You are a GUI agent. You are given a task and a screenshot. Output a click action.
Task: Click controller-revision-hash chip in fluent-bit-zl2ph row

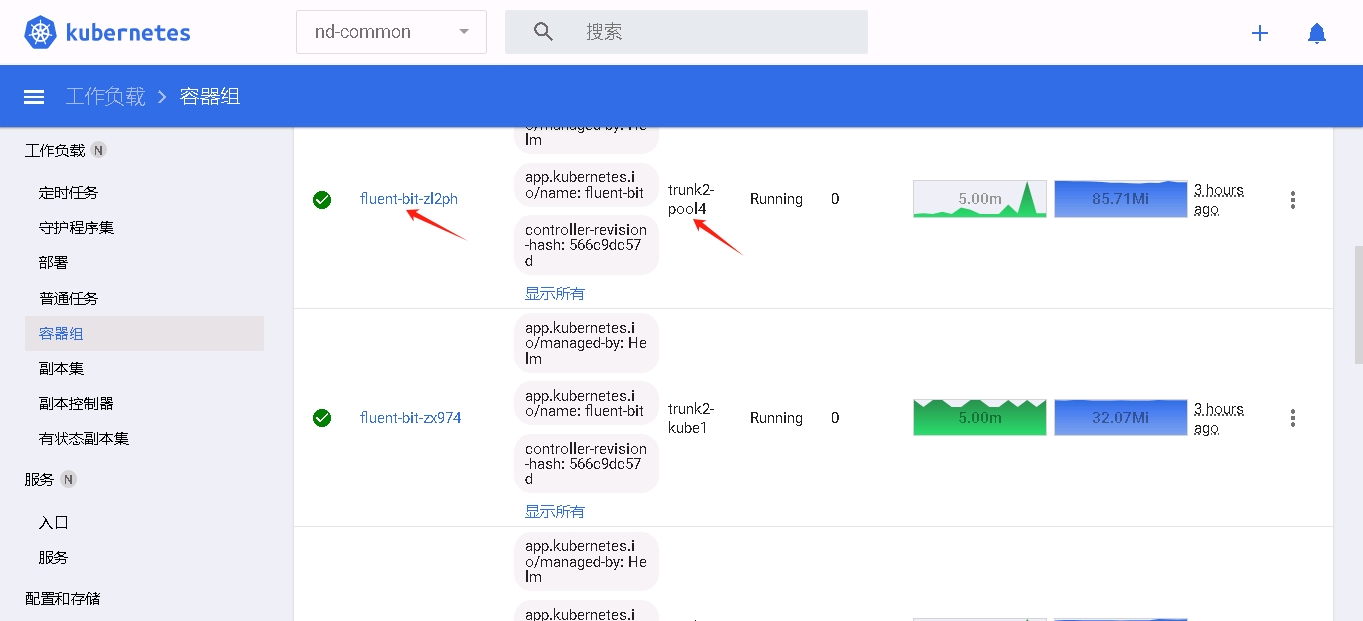[x=586, y=245]
